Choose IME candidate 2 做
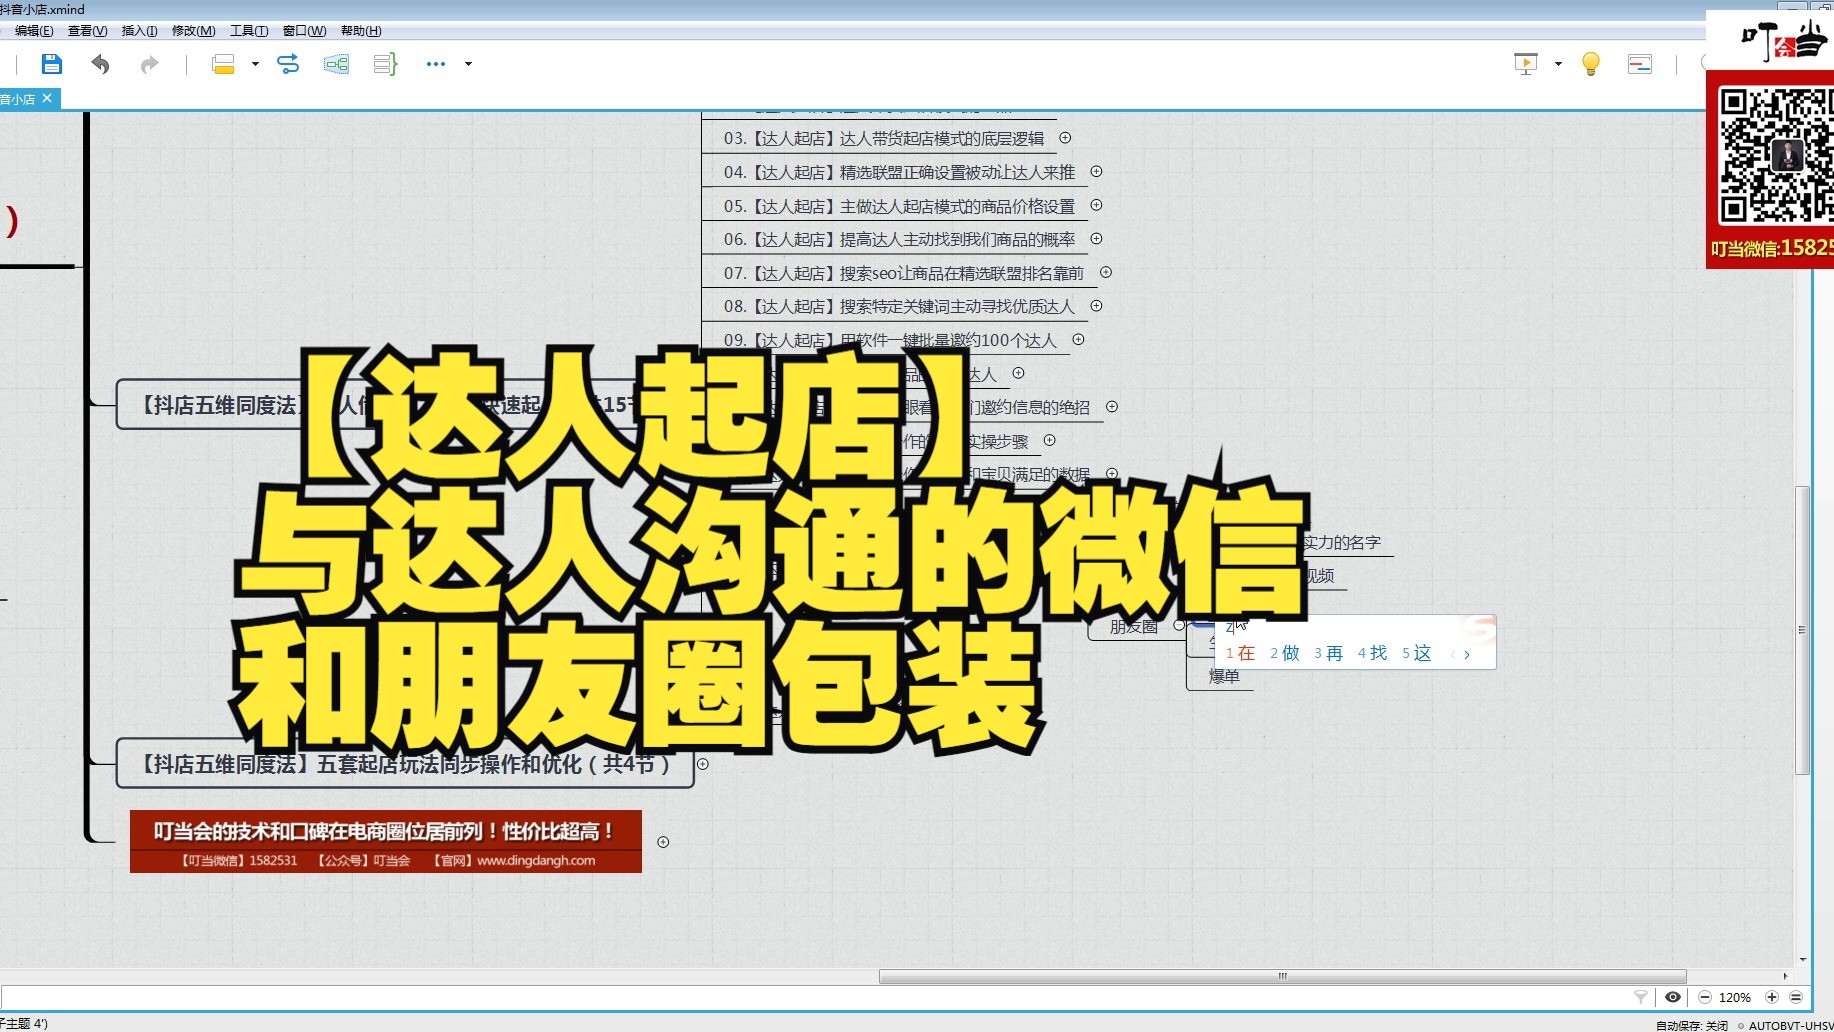1834x1032 pixels. point(1284,653)
